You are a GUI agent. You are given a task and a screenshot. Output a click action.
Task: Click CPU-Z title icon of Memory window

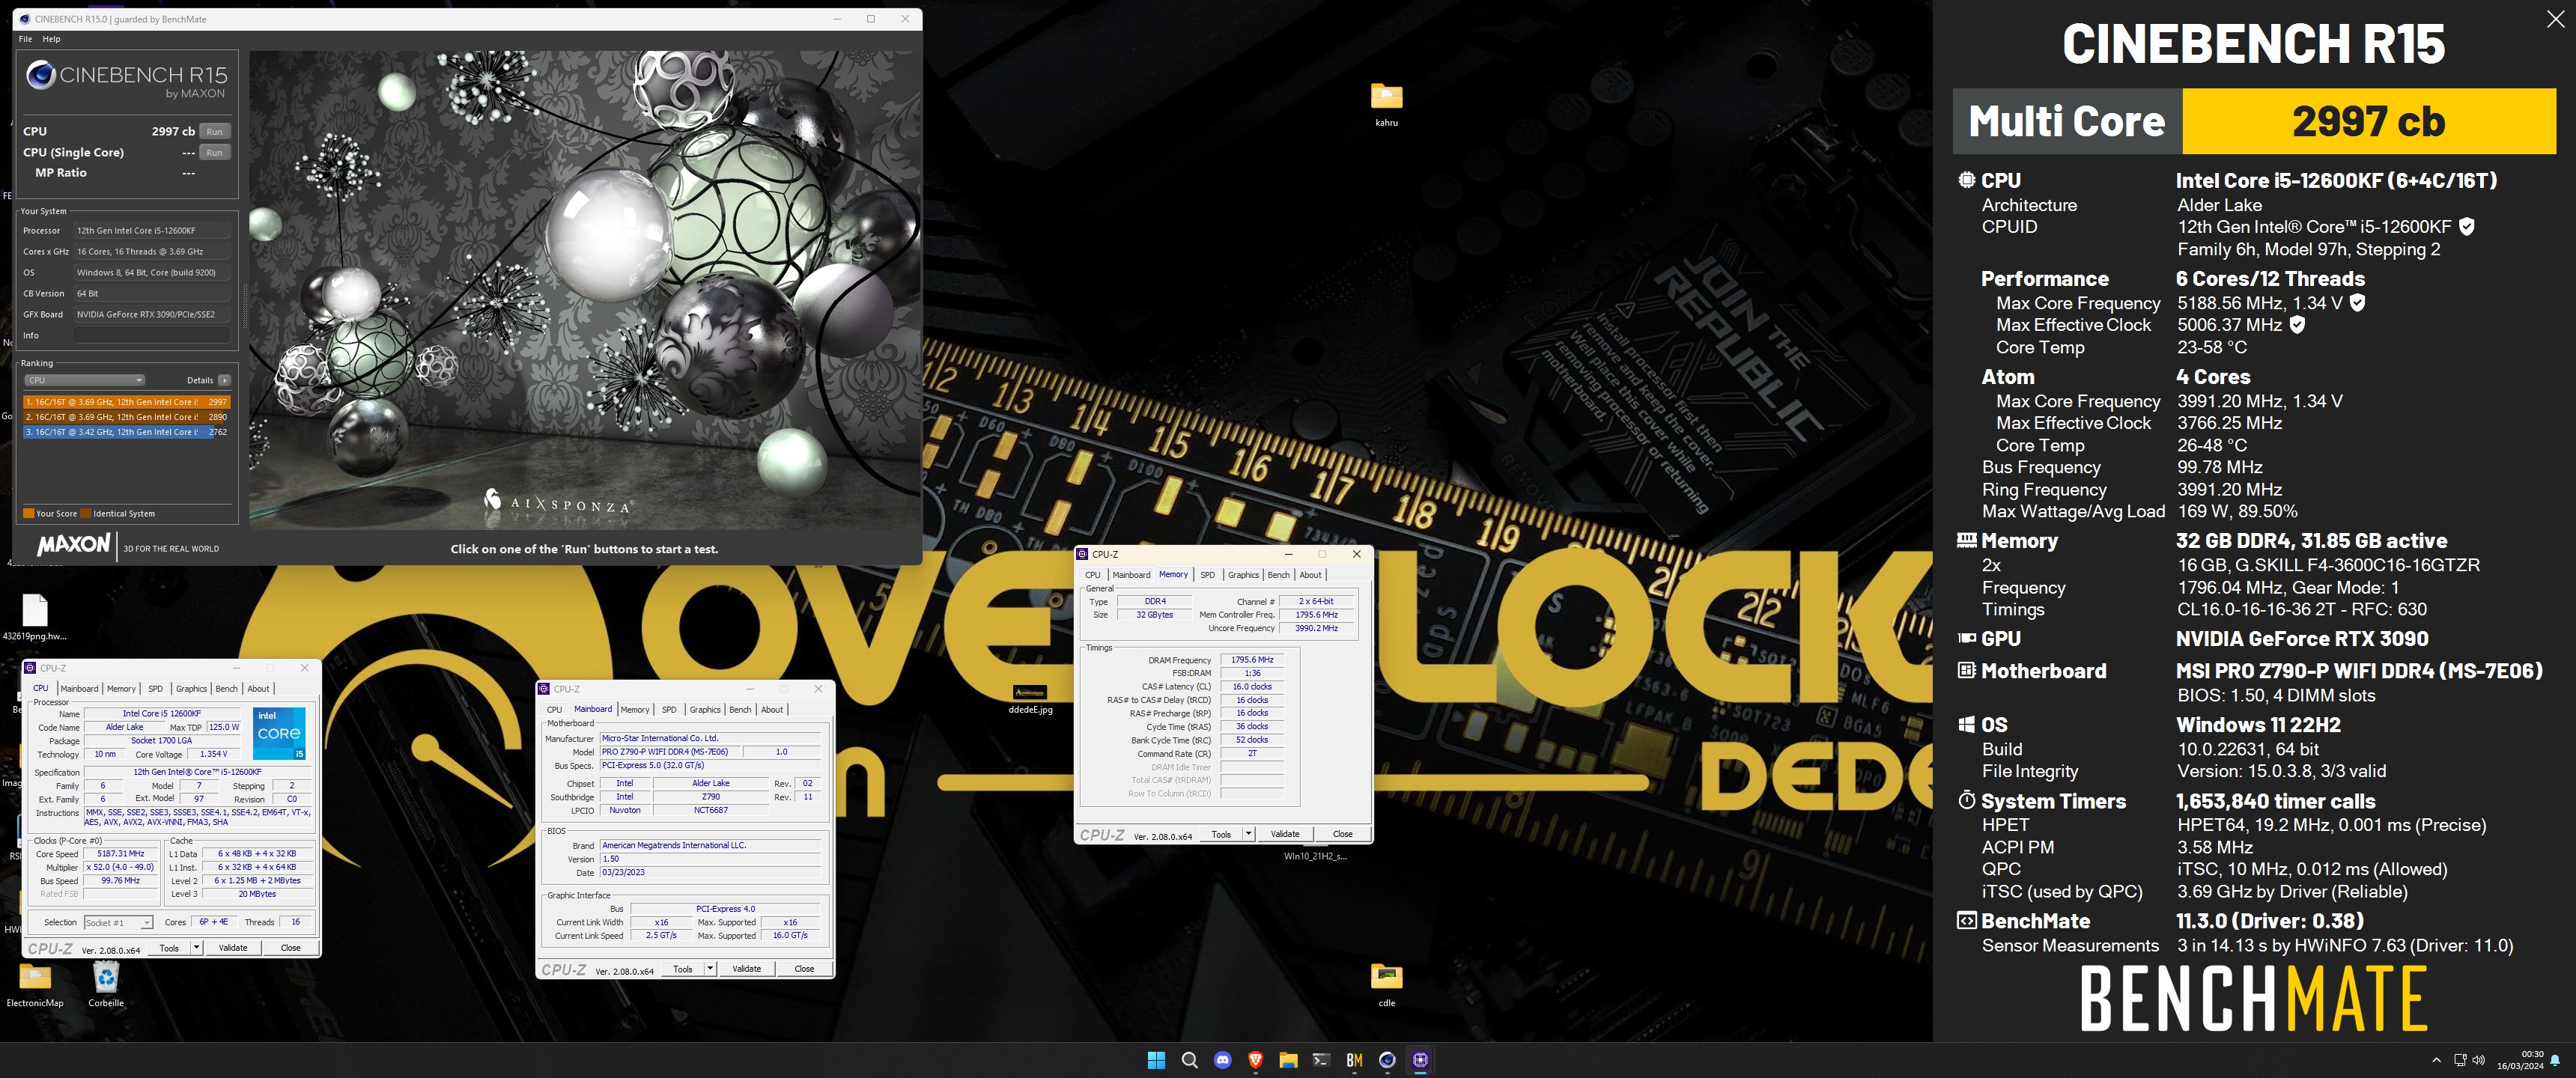point(1083,554)
